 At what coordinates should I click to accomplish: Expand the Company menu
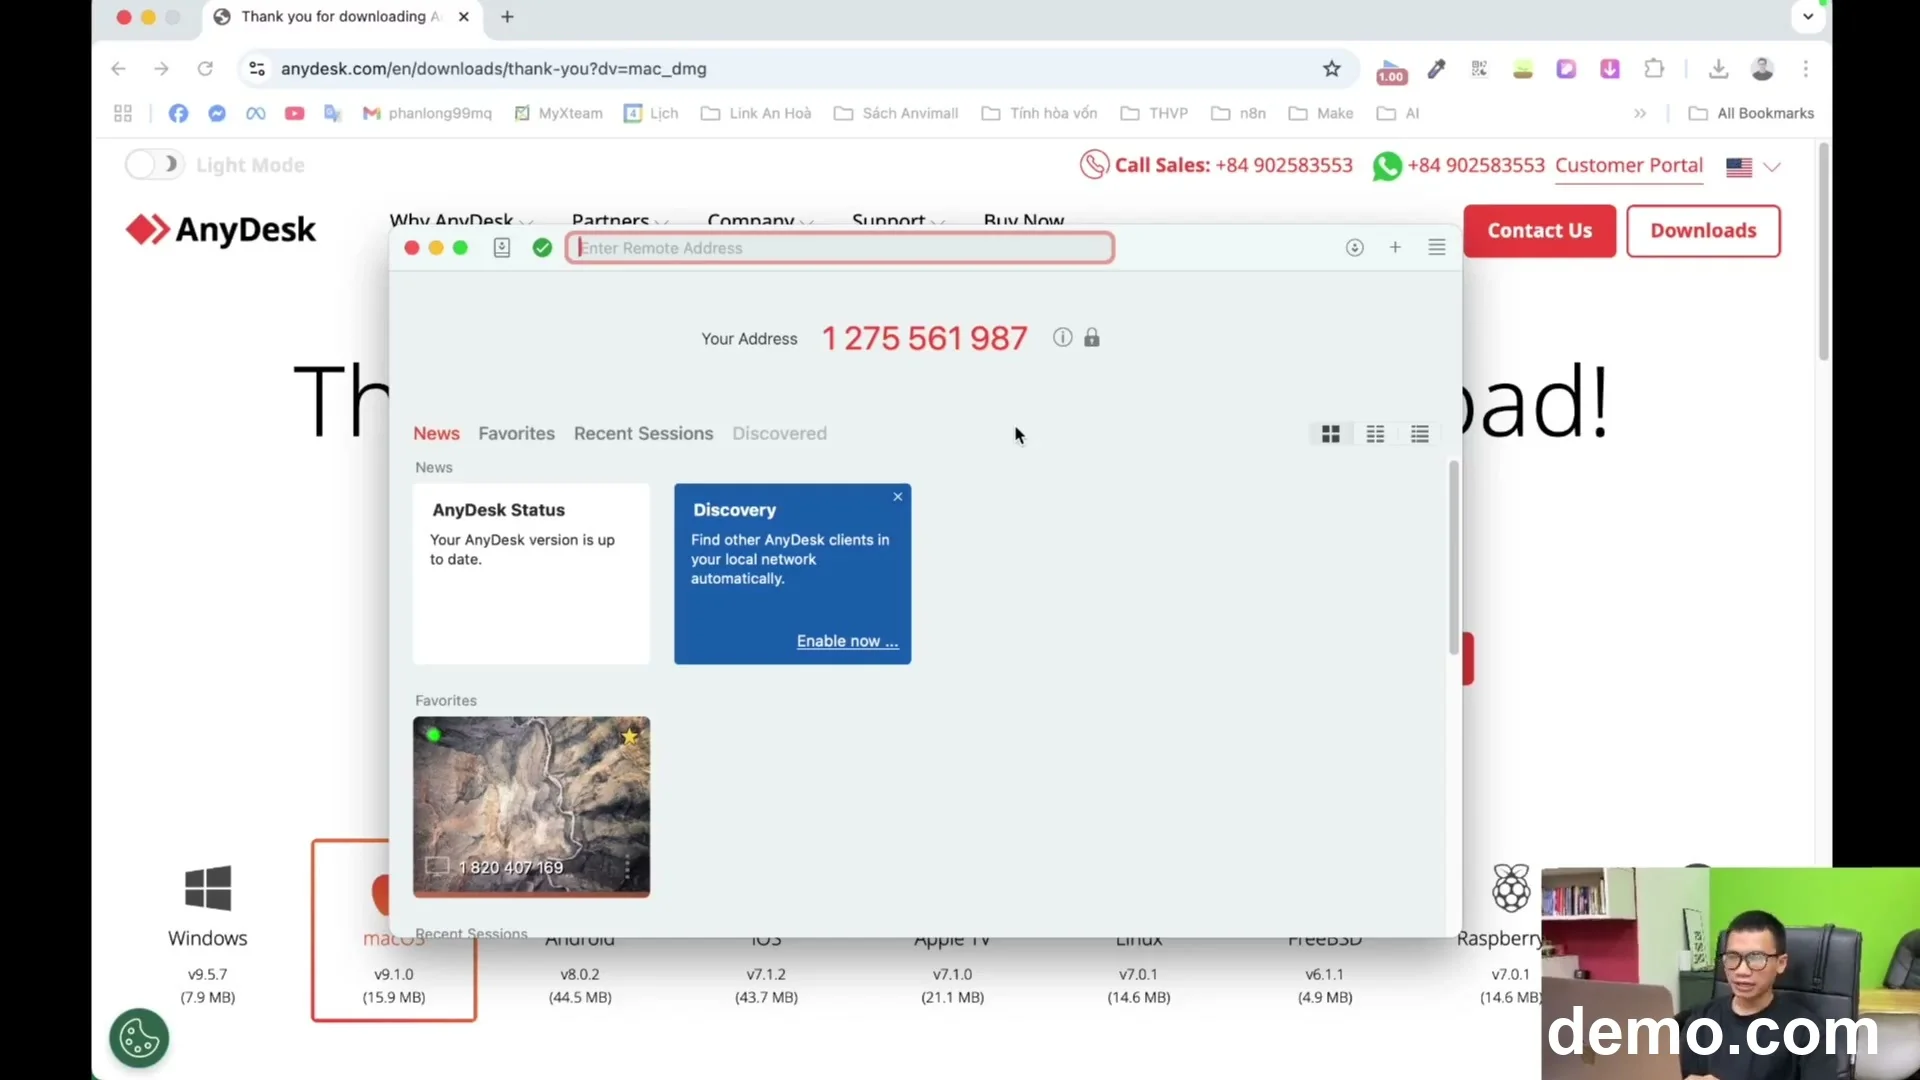760,220
